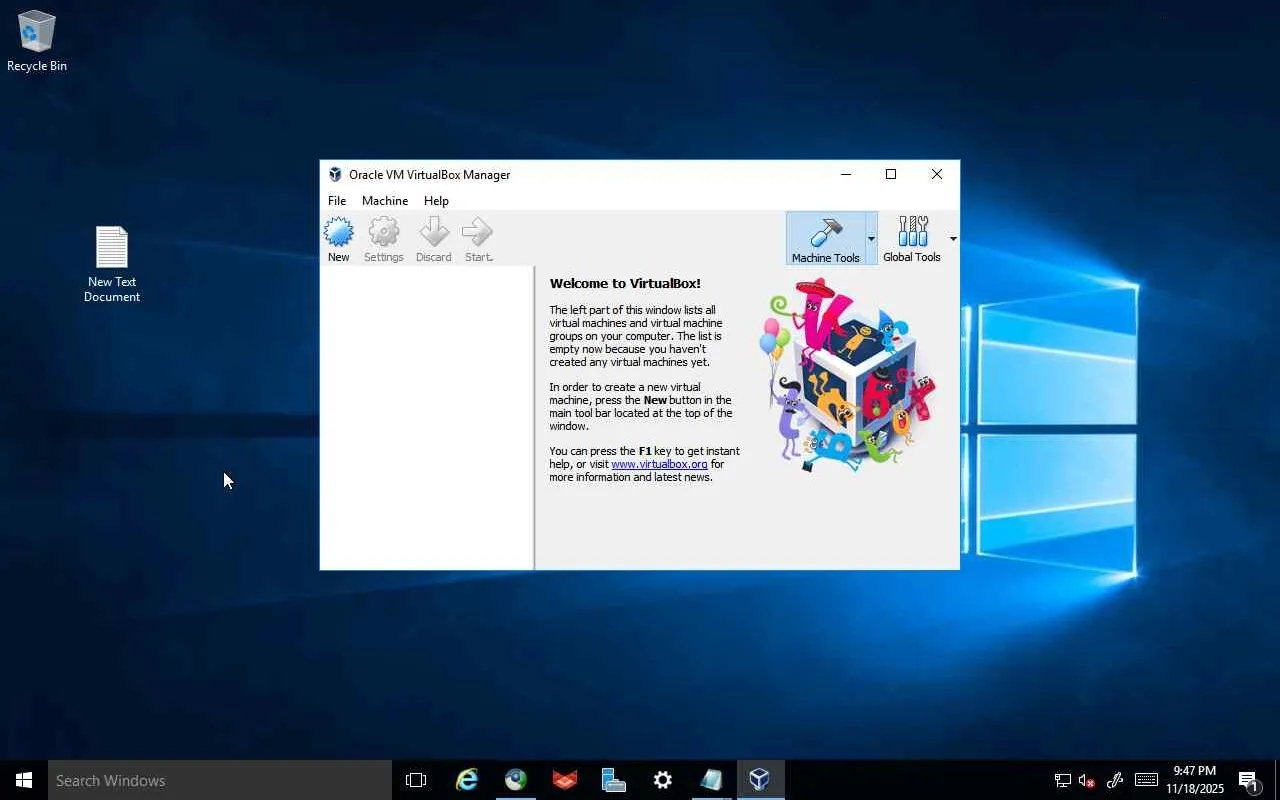Expand the Global Tools dropdown arrow
The width and height of the screenshot is (1280, 800).
[x=953, y=239]
